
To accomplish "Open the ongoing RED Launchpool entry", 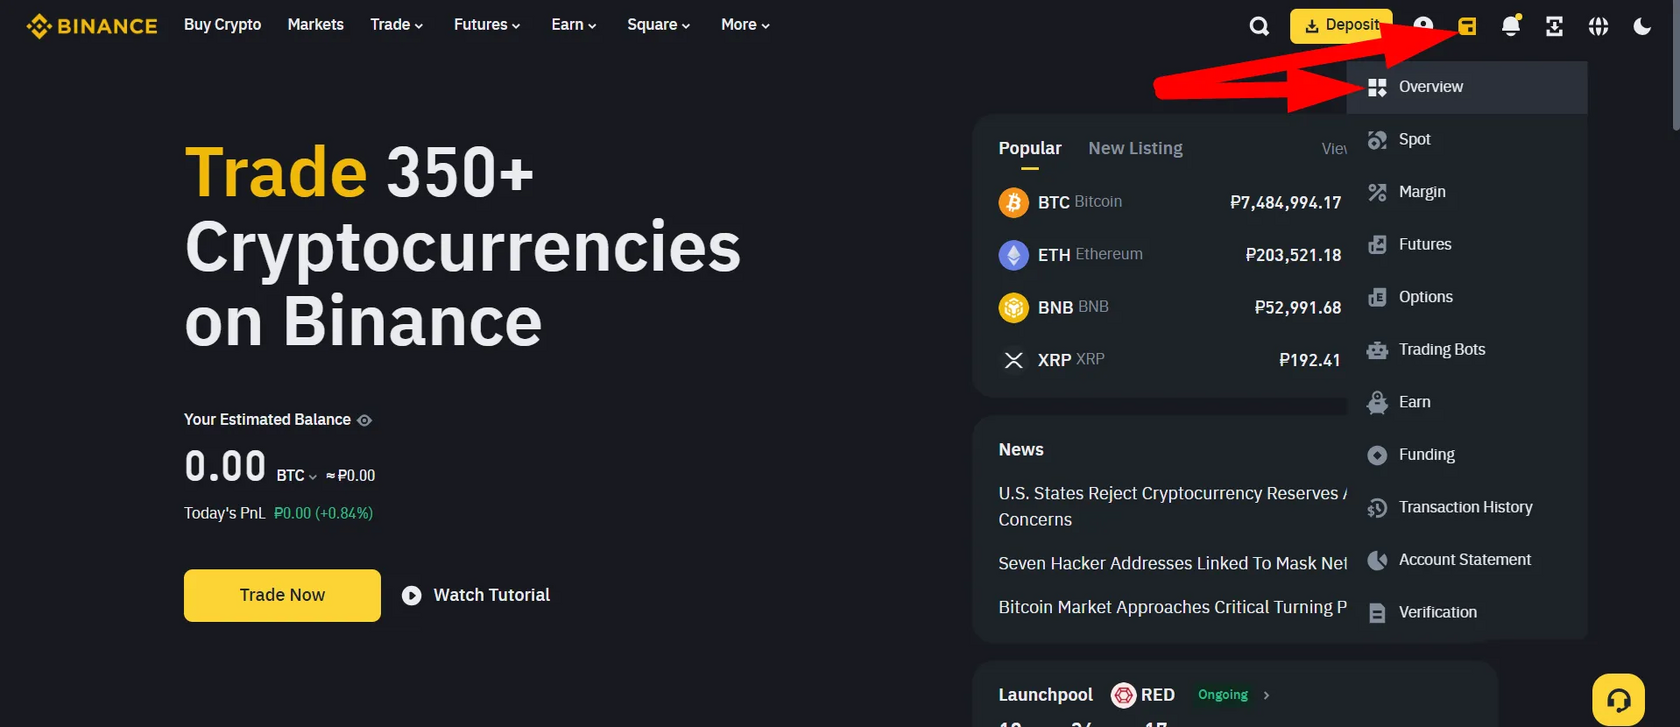I will click(x=1157, y=694).
